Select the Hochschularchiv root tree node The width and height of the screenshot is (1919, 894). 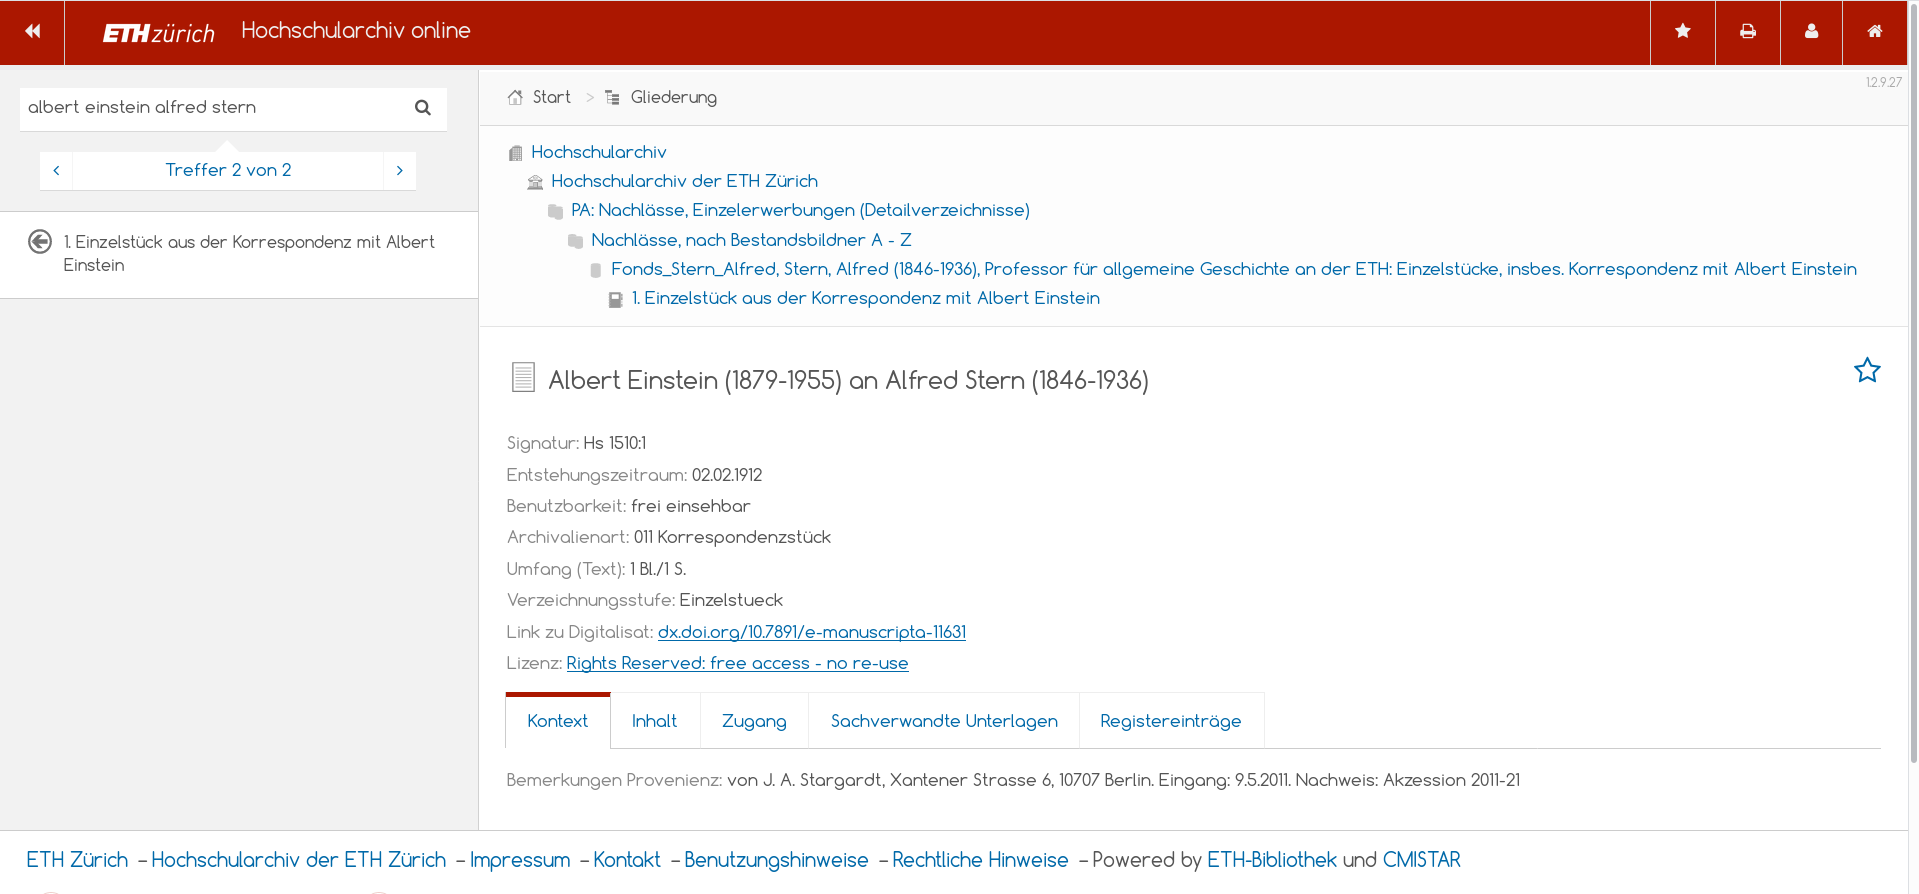pos(598,152)
